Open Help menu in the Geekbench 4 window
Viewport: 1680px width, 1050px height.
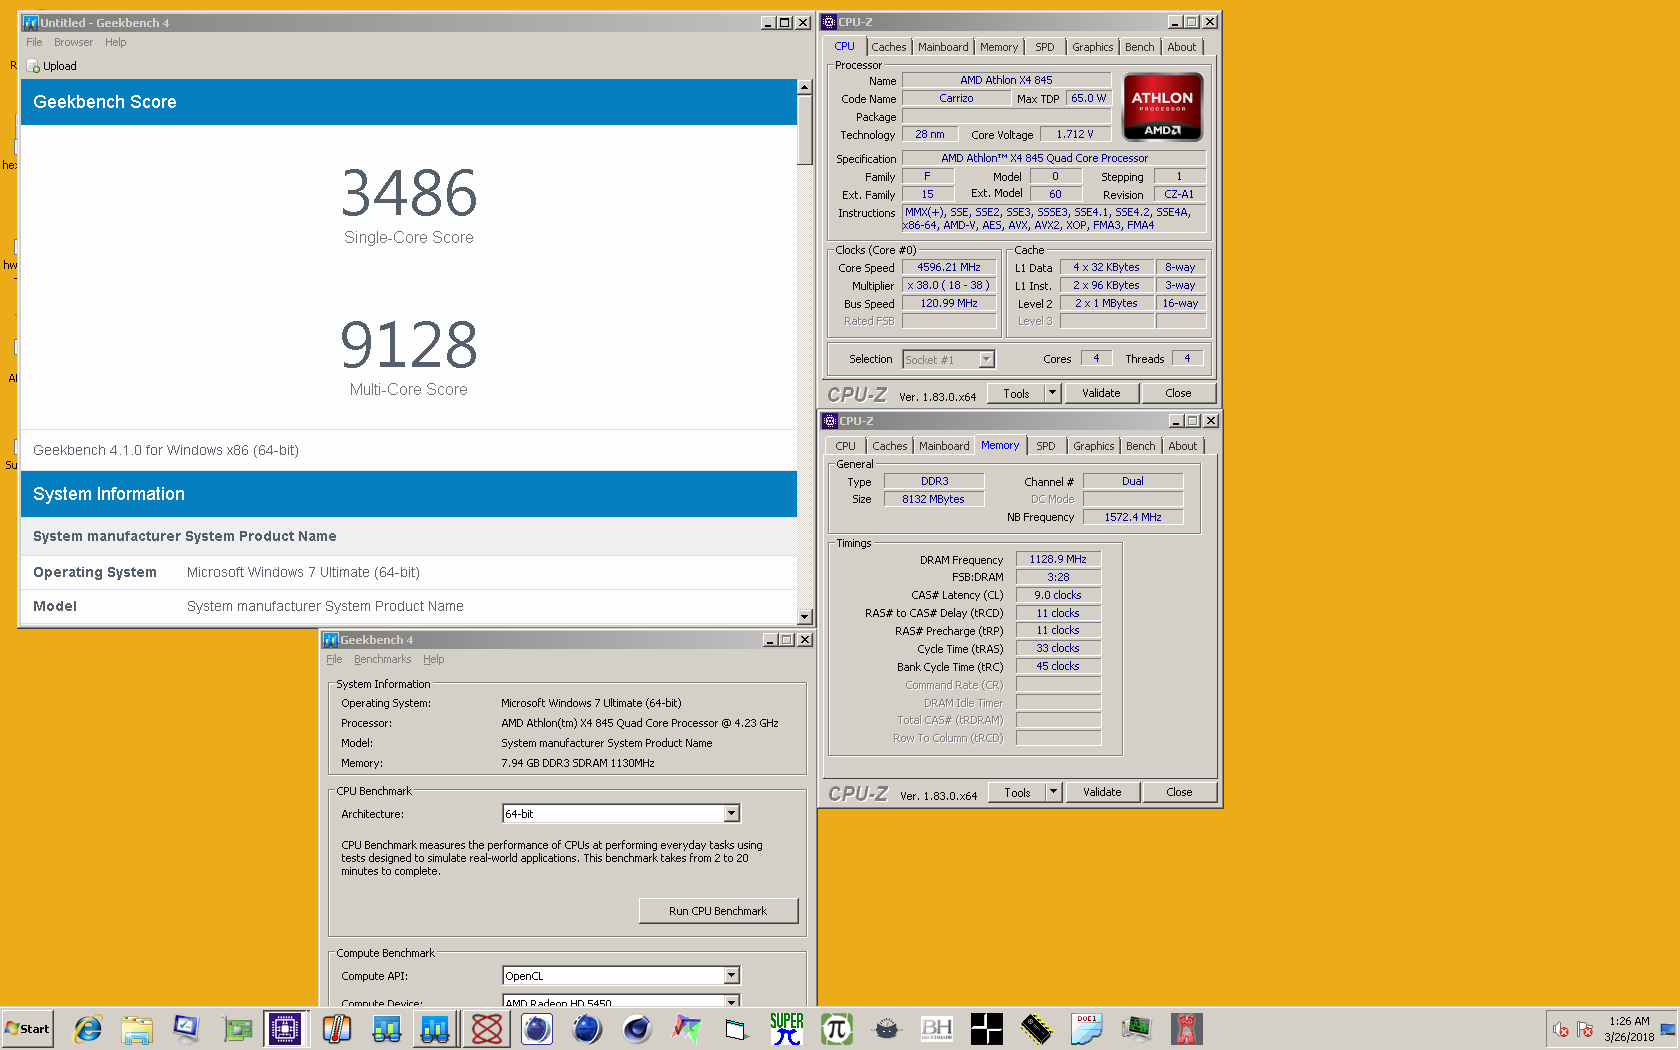pos(433,659)
